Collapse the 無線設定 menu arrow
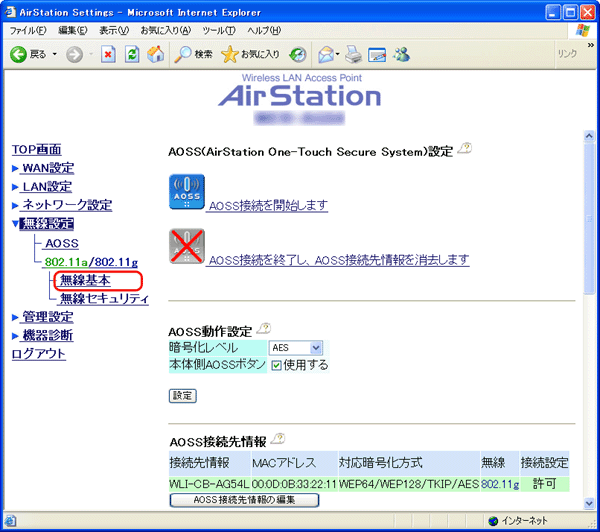The height and width of the screenshot is (532, 600). [15, 224]
